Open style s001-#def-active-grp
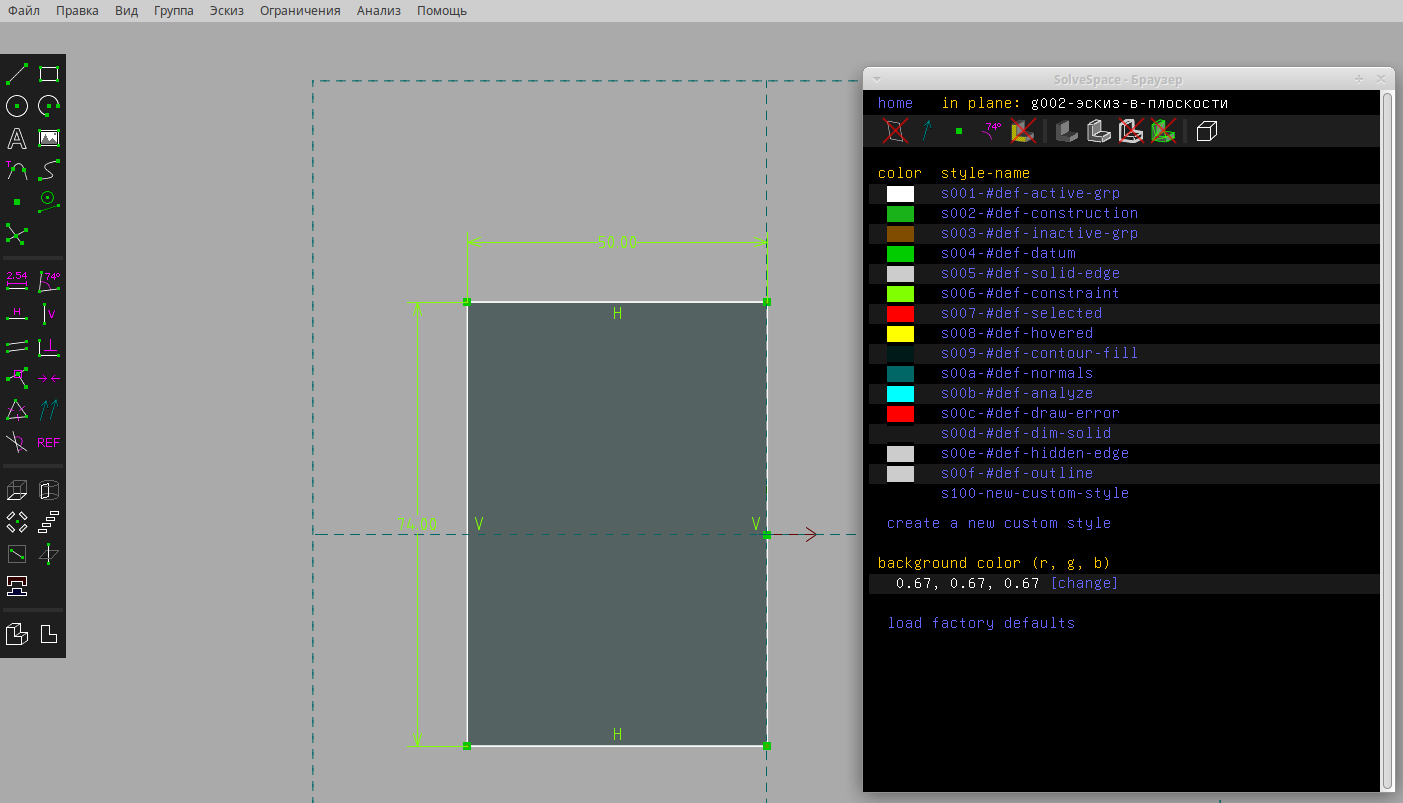The height and width of the screenshot is (803, 1403). (x=1030, y=193)
